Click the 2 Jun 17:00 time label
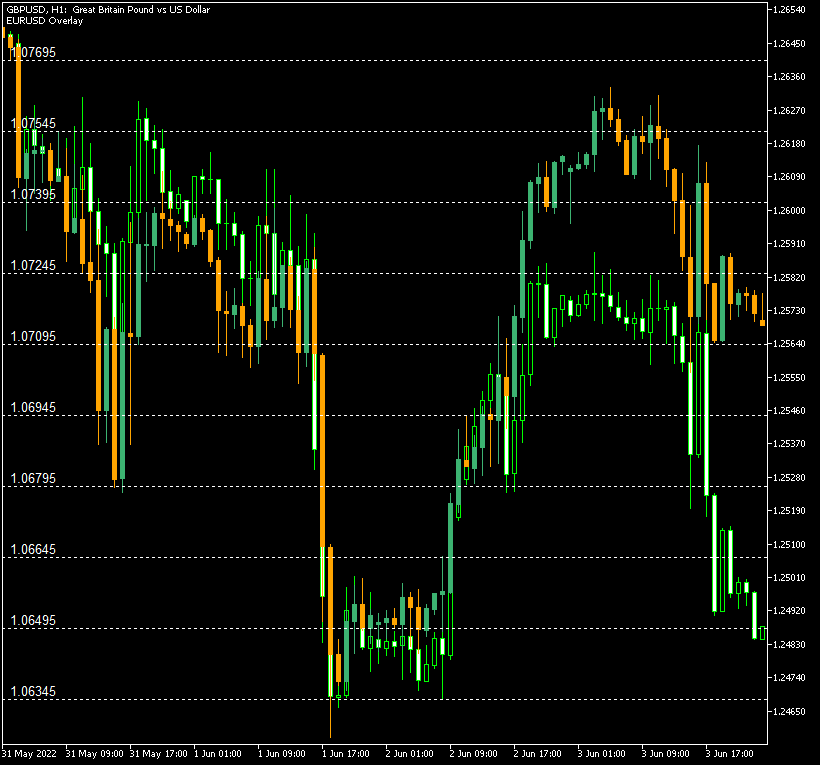This screenshot has width=820, height=765. click(x=540, y=753)
